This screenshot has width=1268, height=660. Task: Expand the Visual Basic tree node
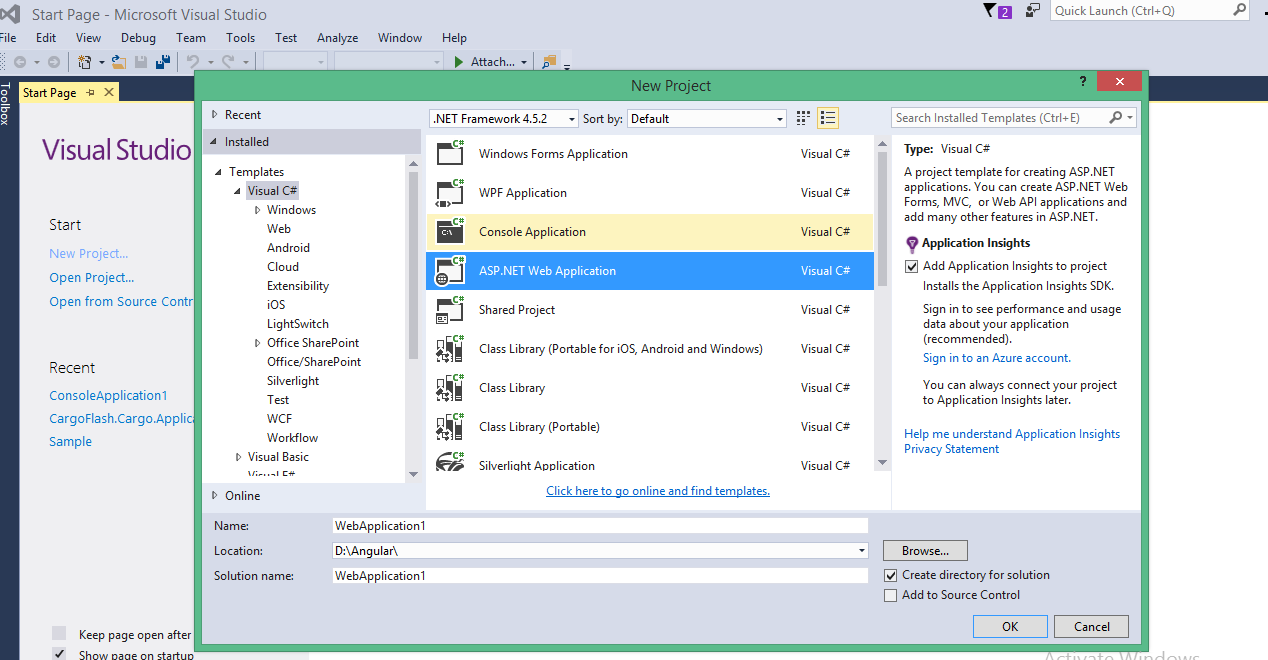[238, 457]
